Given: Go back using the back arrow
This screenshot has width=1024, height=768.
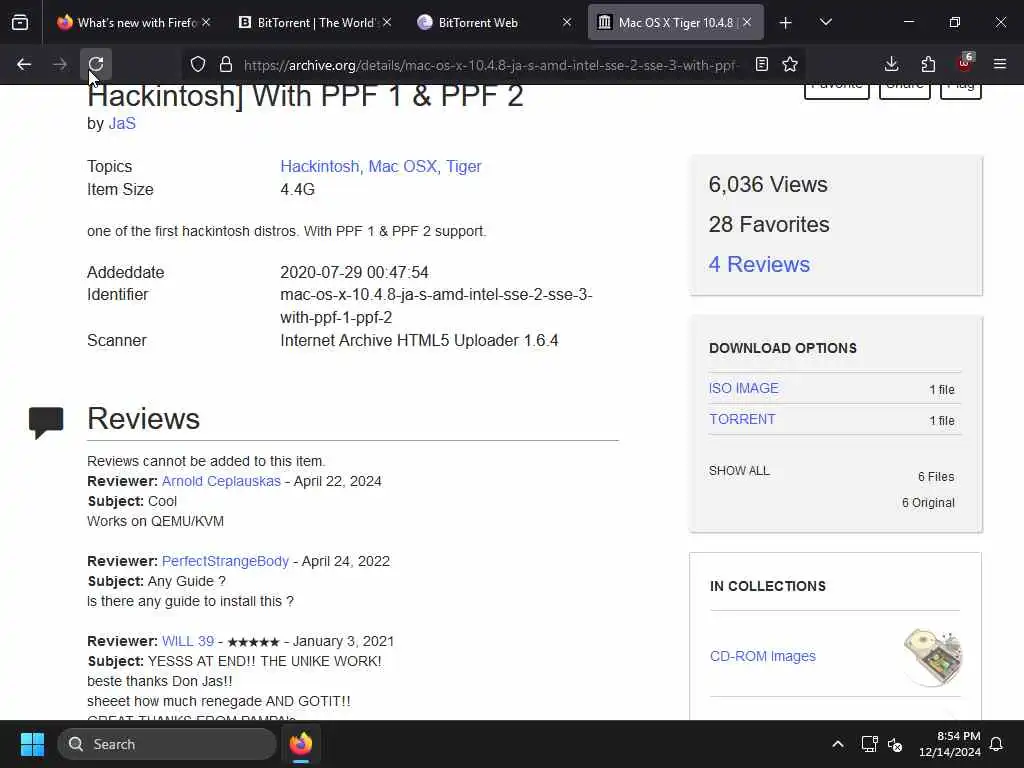Looking at the screenshot, I should [x=24, y=64].
